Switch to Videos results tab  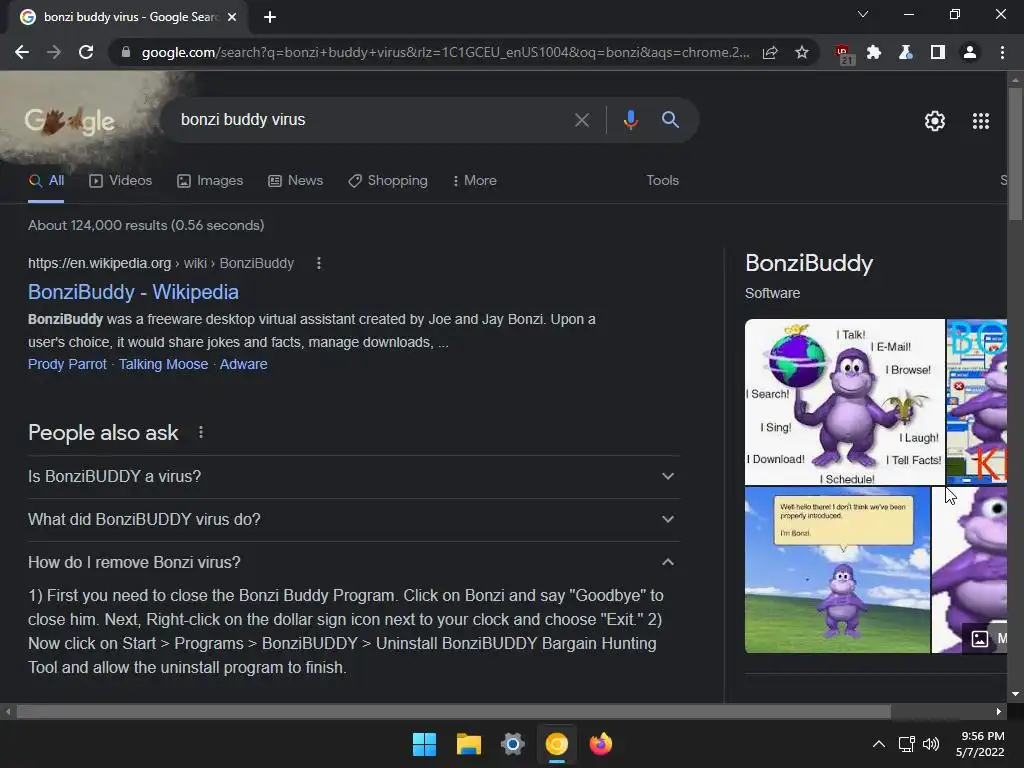(121, 181)
